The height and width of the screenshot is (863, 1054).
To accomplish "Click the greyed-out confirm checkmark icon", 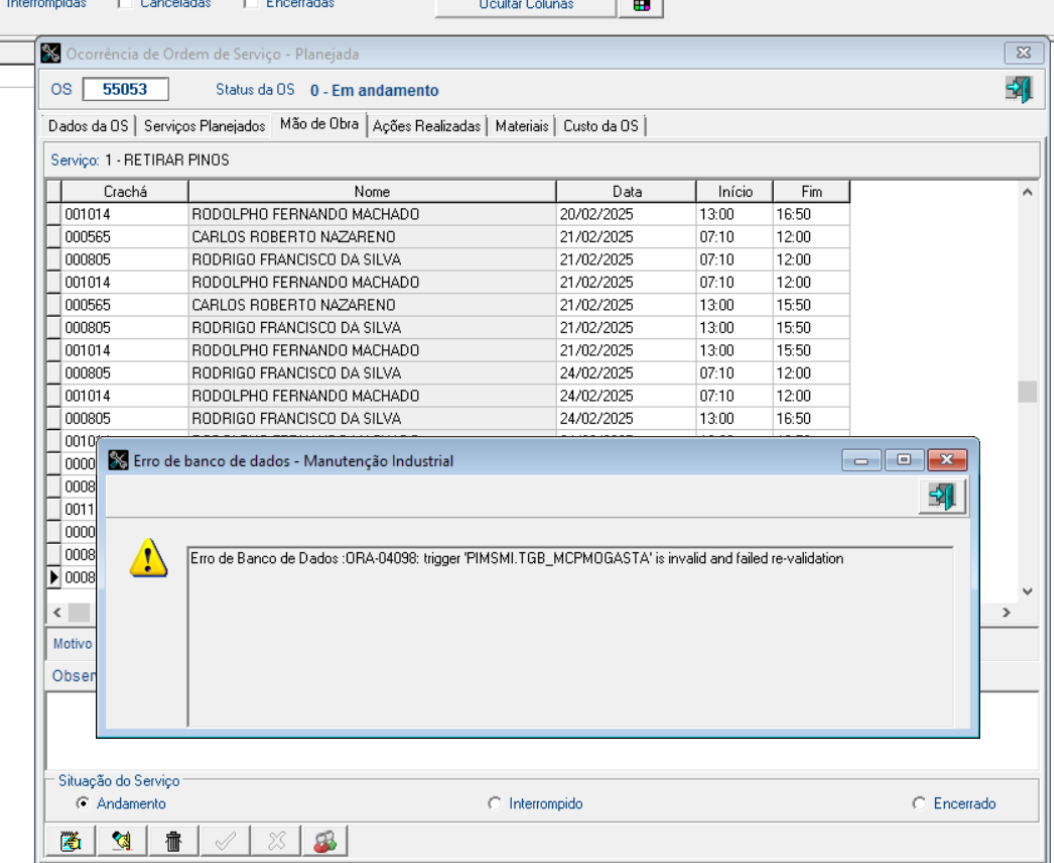I will coord(225,841).
